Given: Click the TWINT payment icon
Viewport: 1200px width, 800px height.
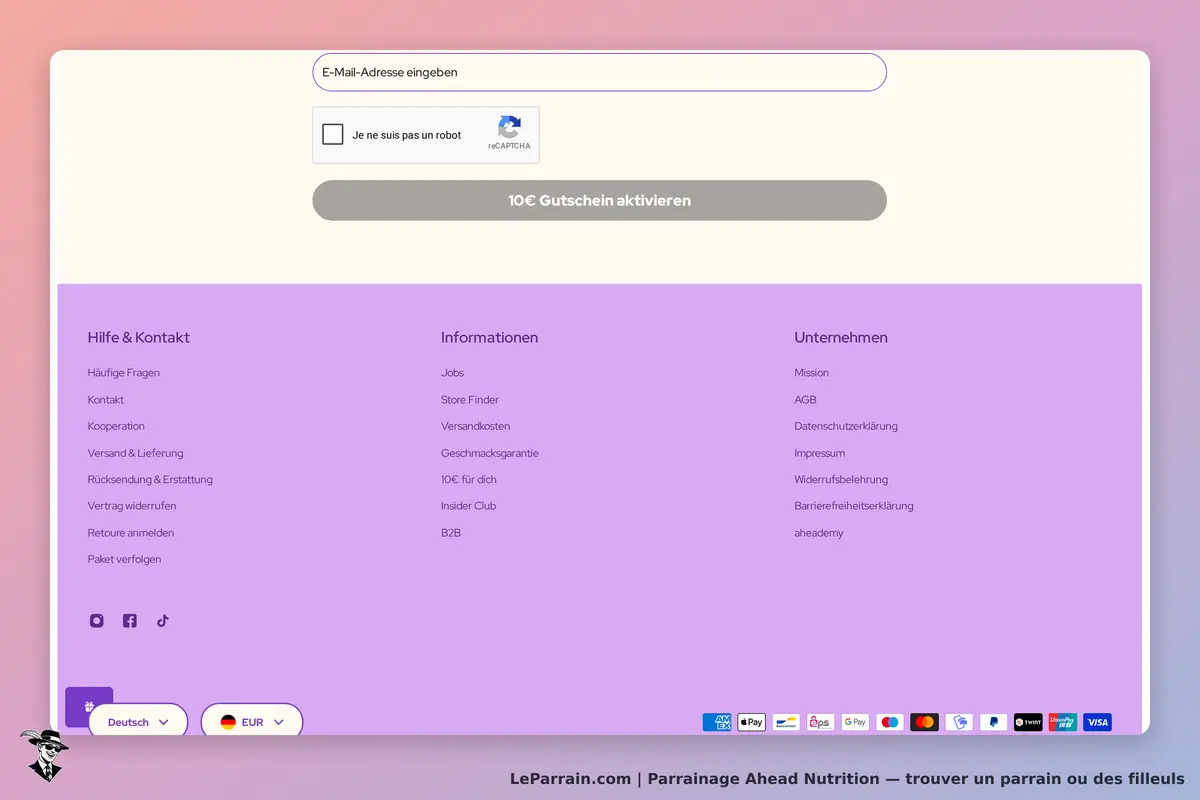Looking at the screenshot, I should (1028, 722).
